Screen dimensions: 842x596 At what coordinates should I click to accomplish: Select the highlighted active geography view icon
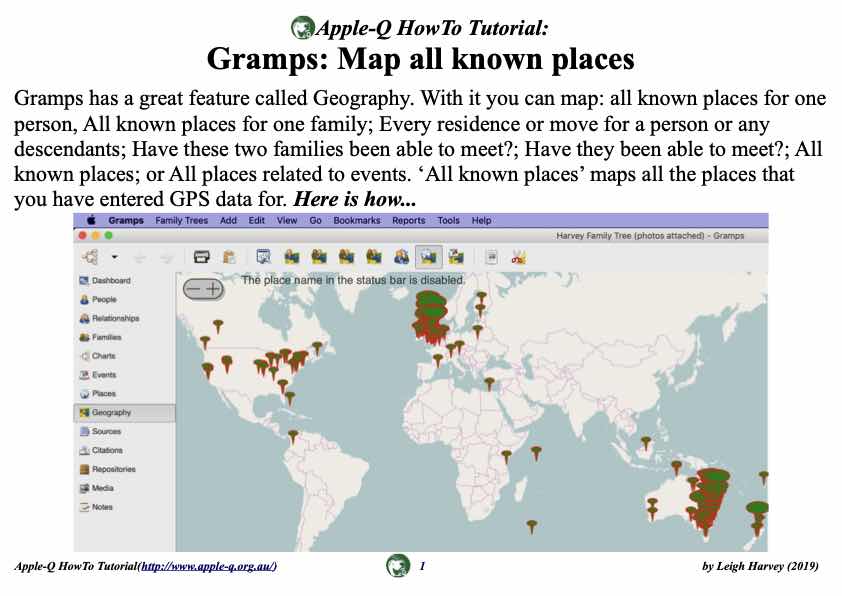(x=429, y=257)
